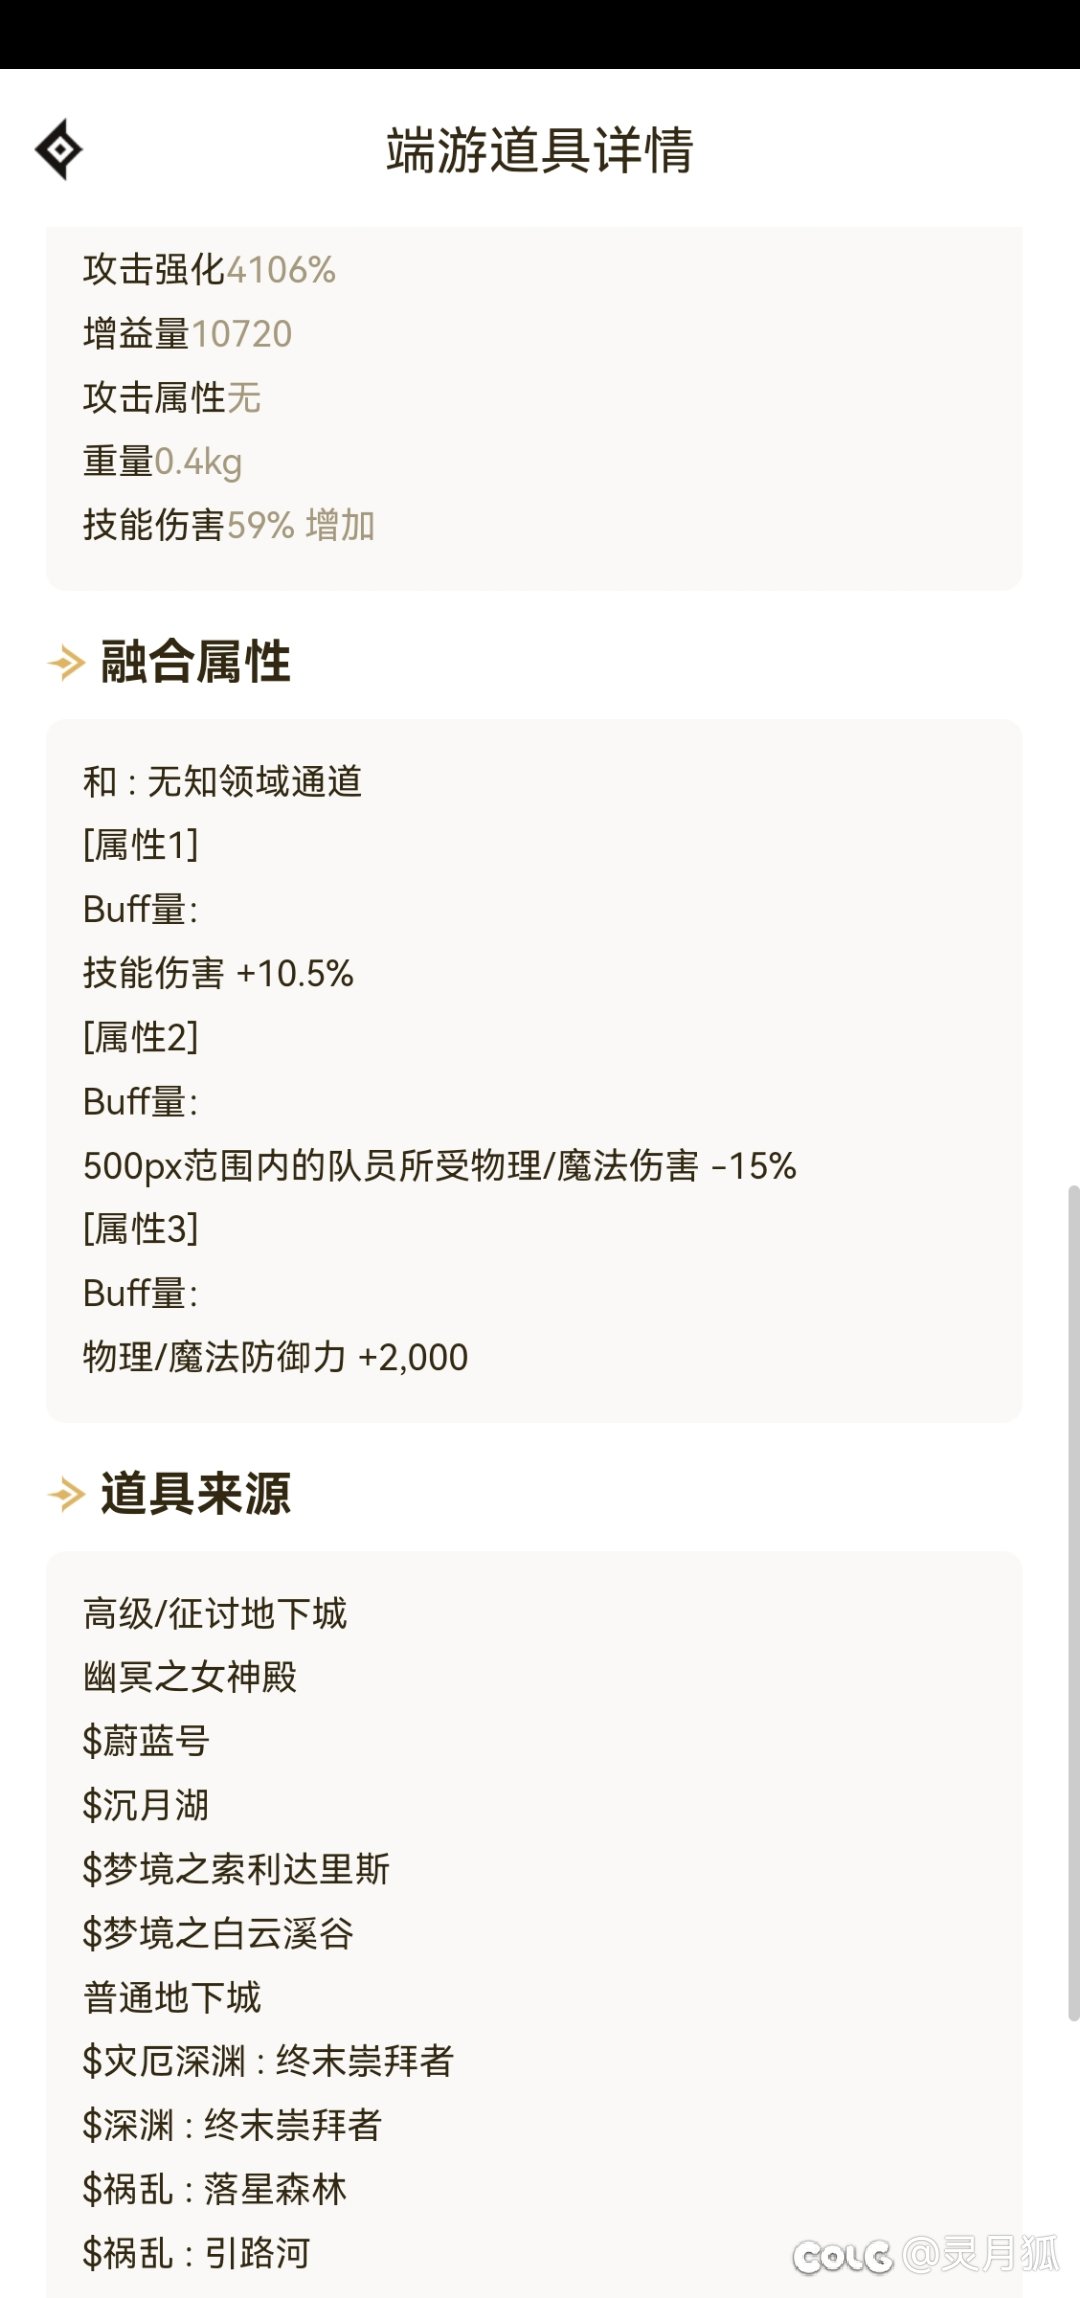Tap the diamond back icon in header
This screenshot has height=2298, width=1080.
pos(59,149)
